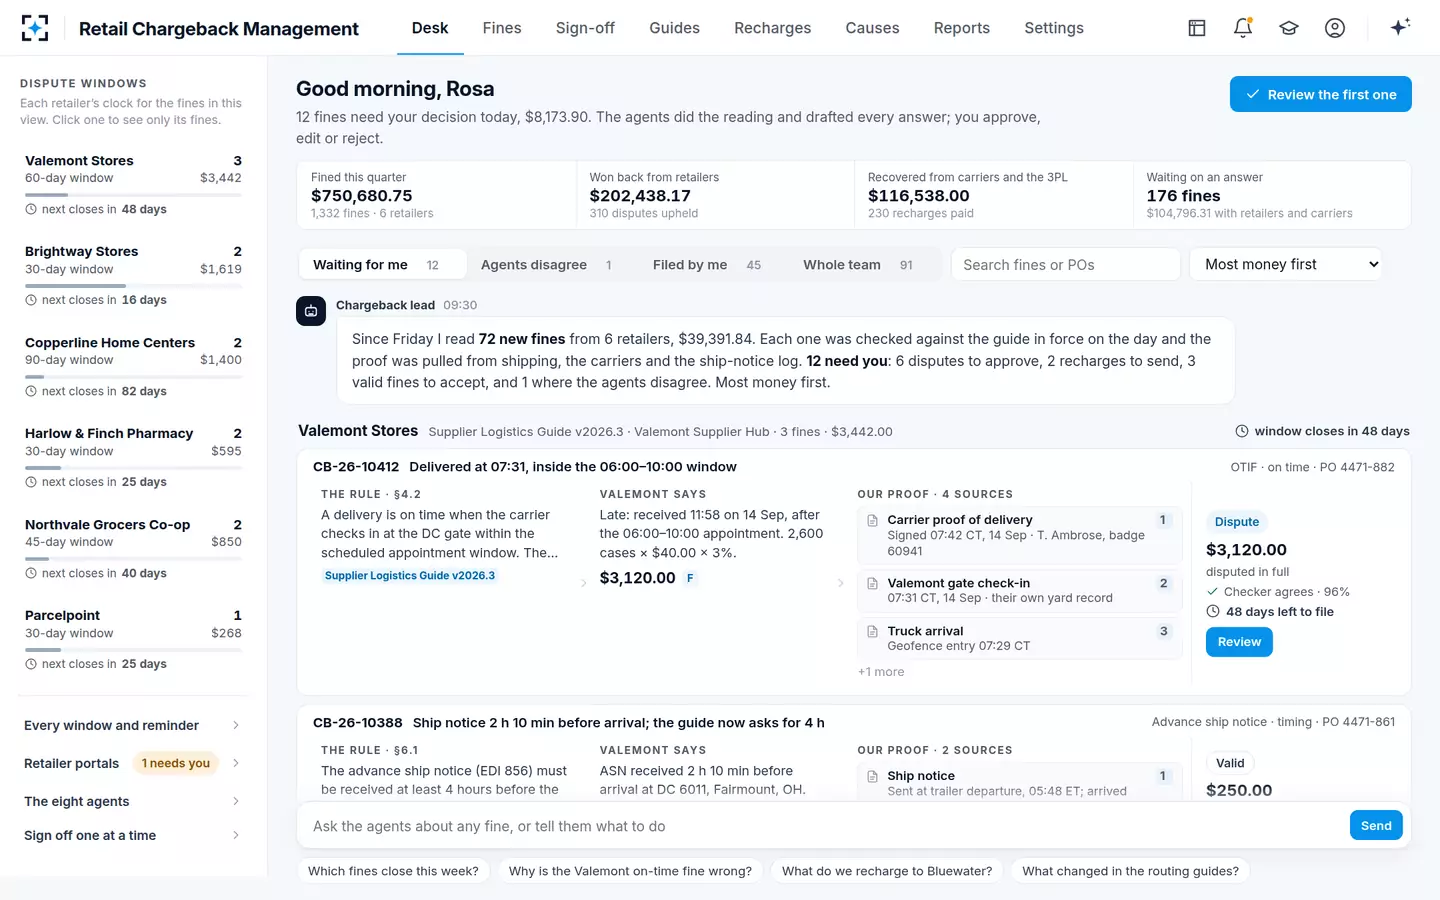Open the Sign-off tab

(x=585, y=28)
